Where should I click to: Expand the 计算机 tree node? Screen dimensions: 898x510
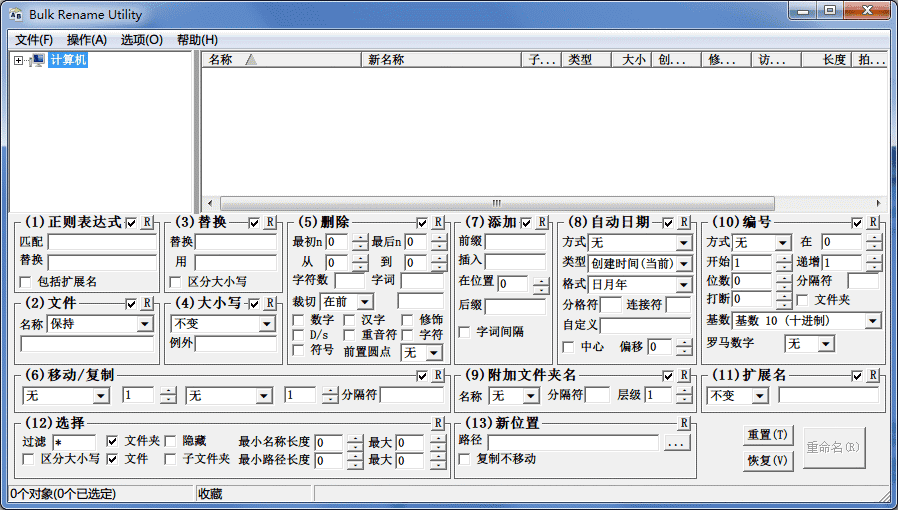click(x=18, y=61)
